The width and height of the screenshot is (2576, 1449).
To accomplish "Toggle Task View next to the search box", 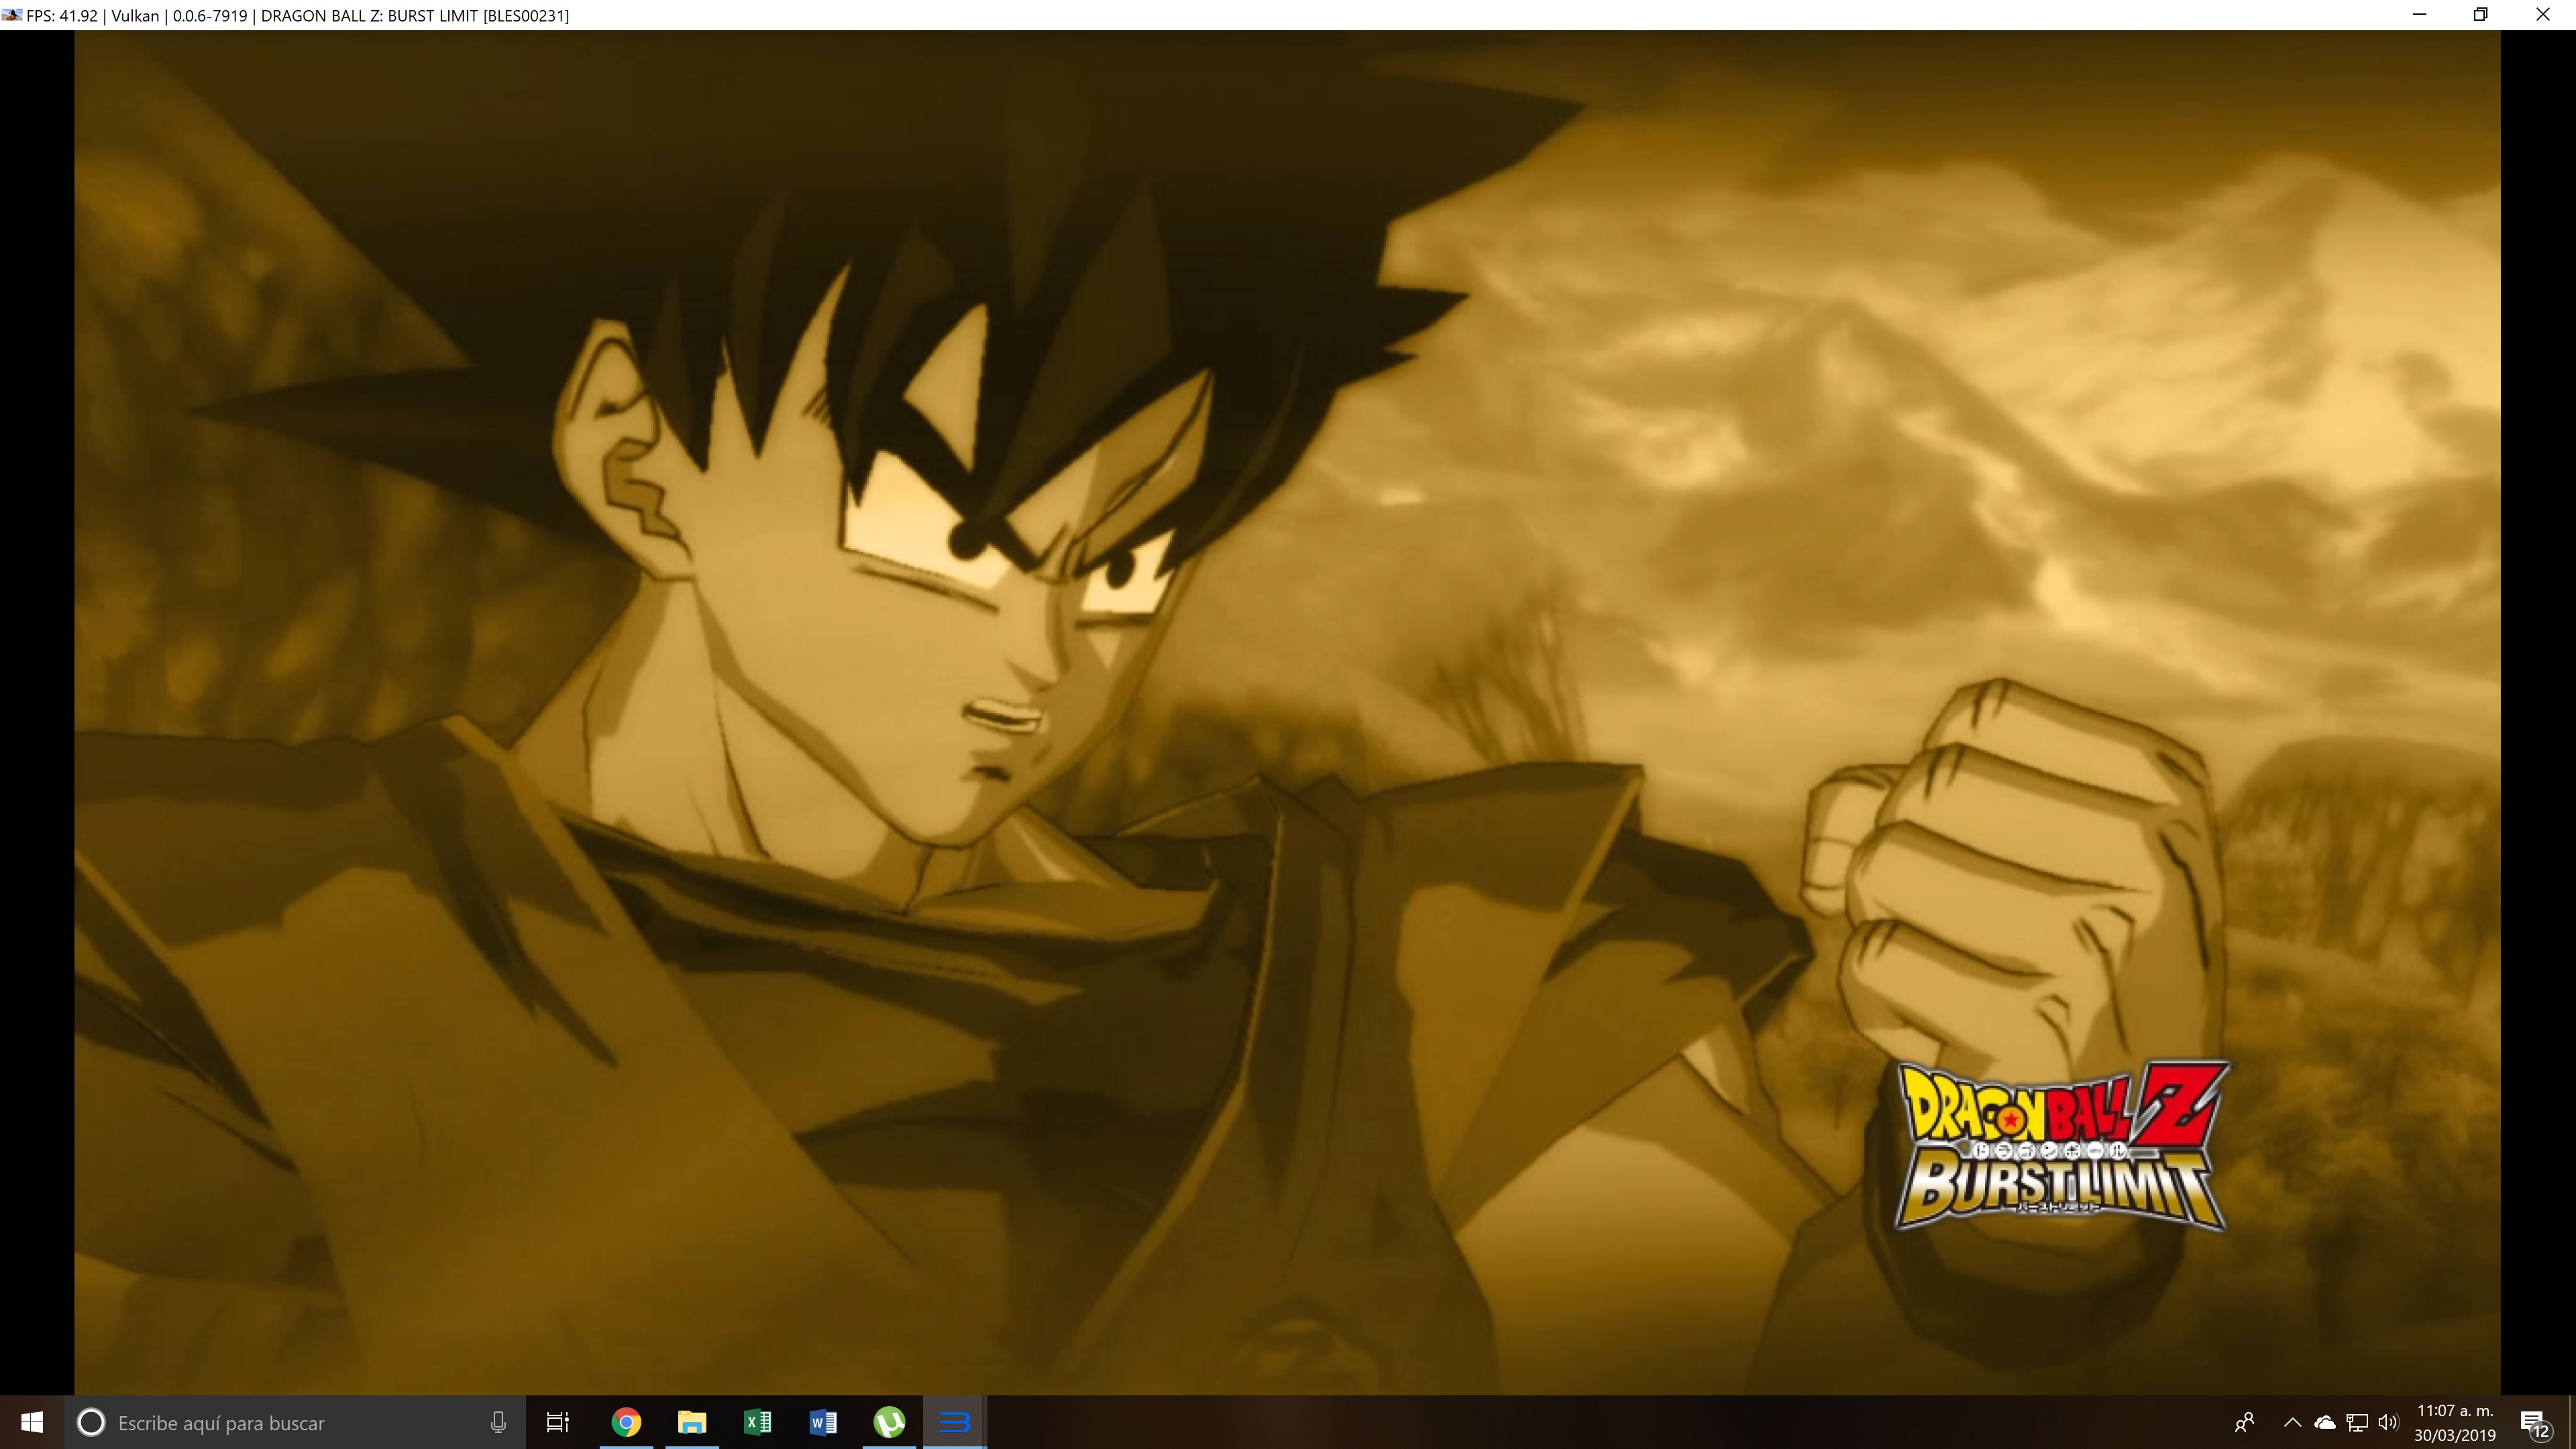I will (x=558, y=1423).
